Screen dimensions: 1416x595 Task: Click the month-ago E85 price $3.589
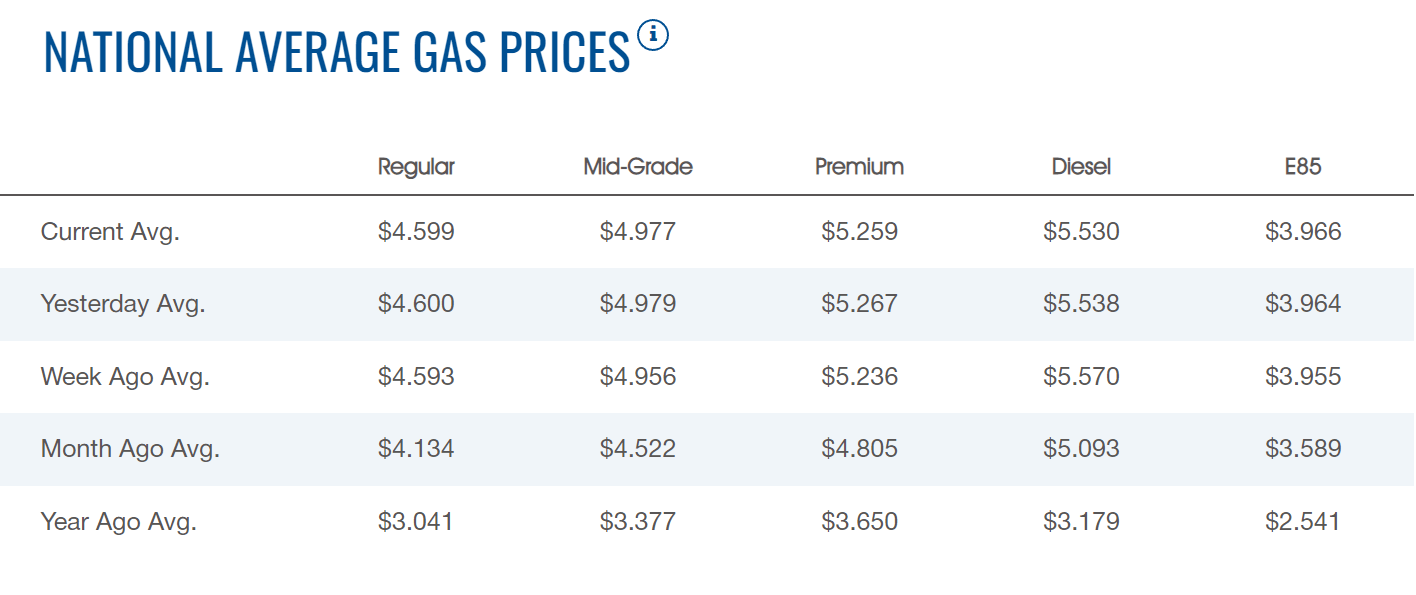1303,449
